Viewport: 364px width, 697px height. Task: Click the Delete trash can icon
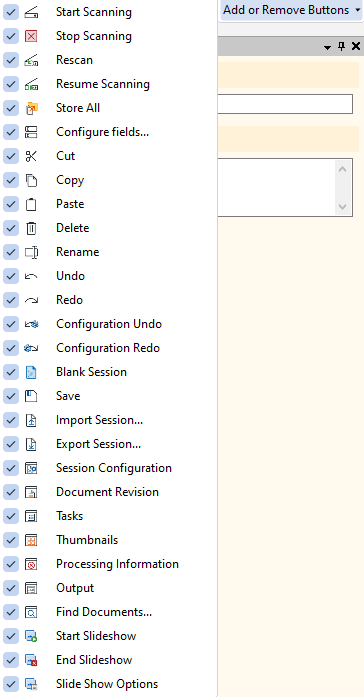31,228
